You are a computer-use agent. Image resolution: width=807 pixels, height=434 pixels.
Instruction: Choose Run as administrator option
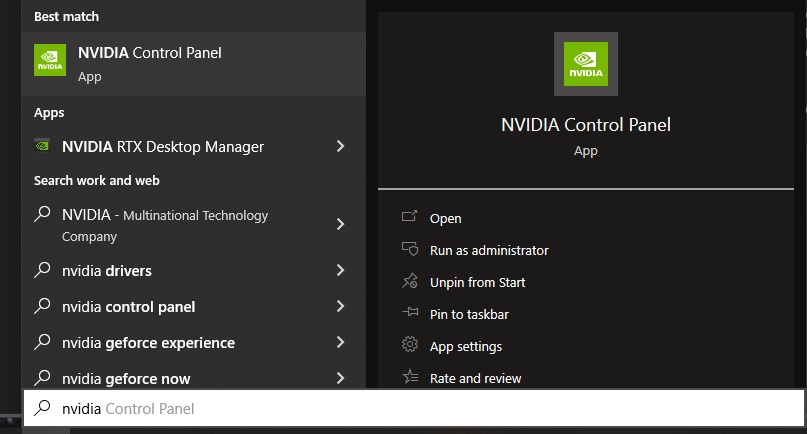tap(489, 250)
